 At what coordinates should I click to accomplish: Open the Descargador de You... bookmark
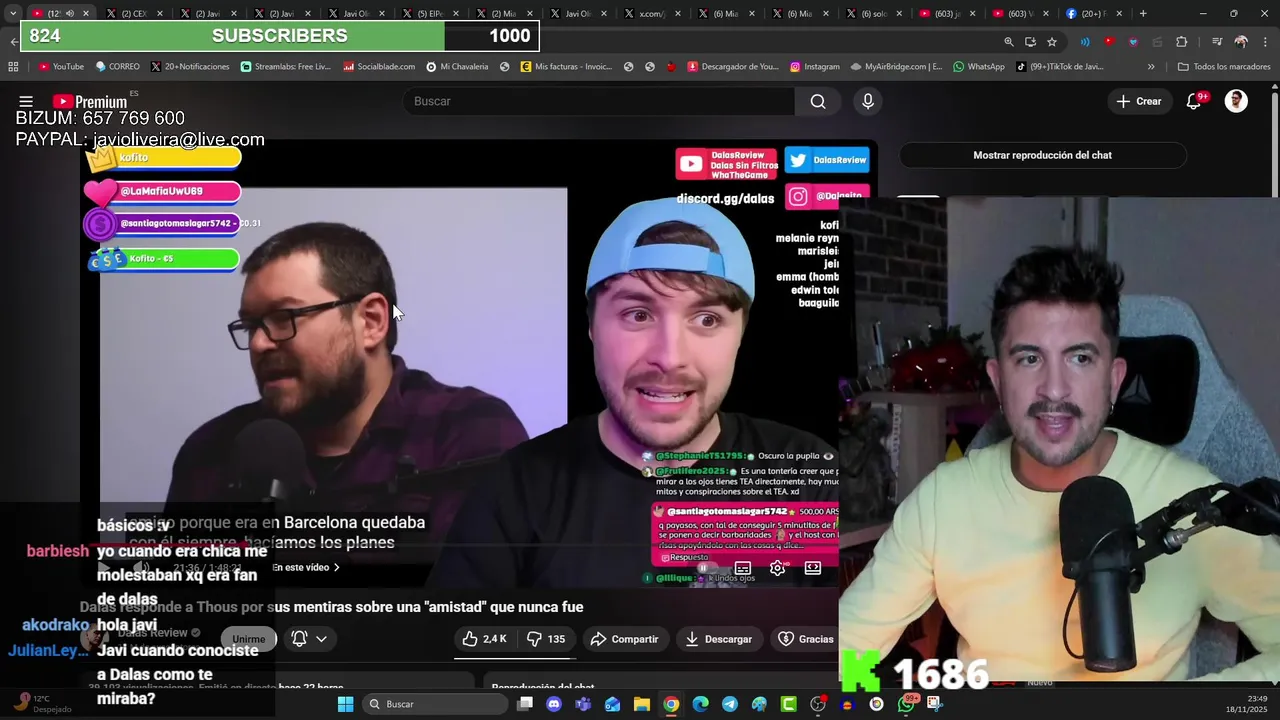click(732, 67)
